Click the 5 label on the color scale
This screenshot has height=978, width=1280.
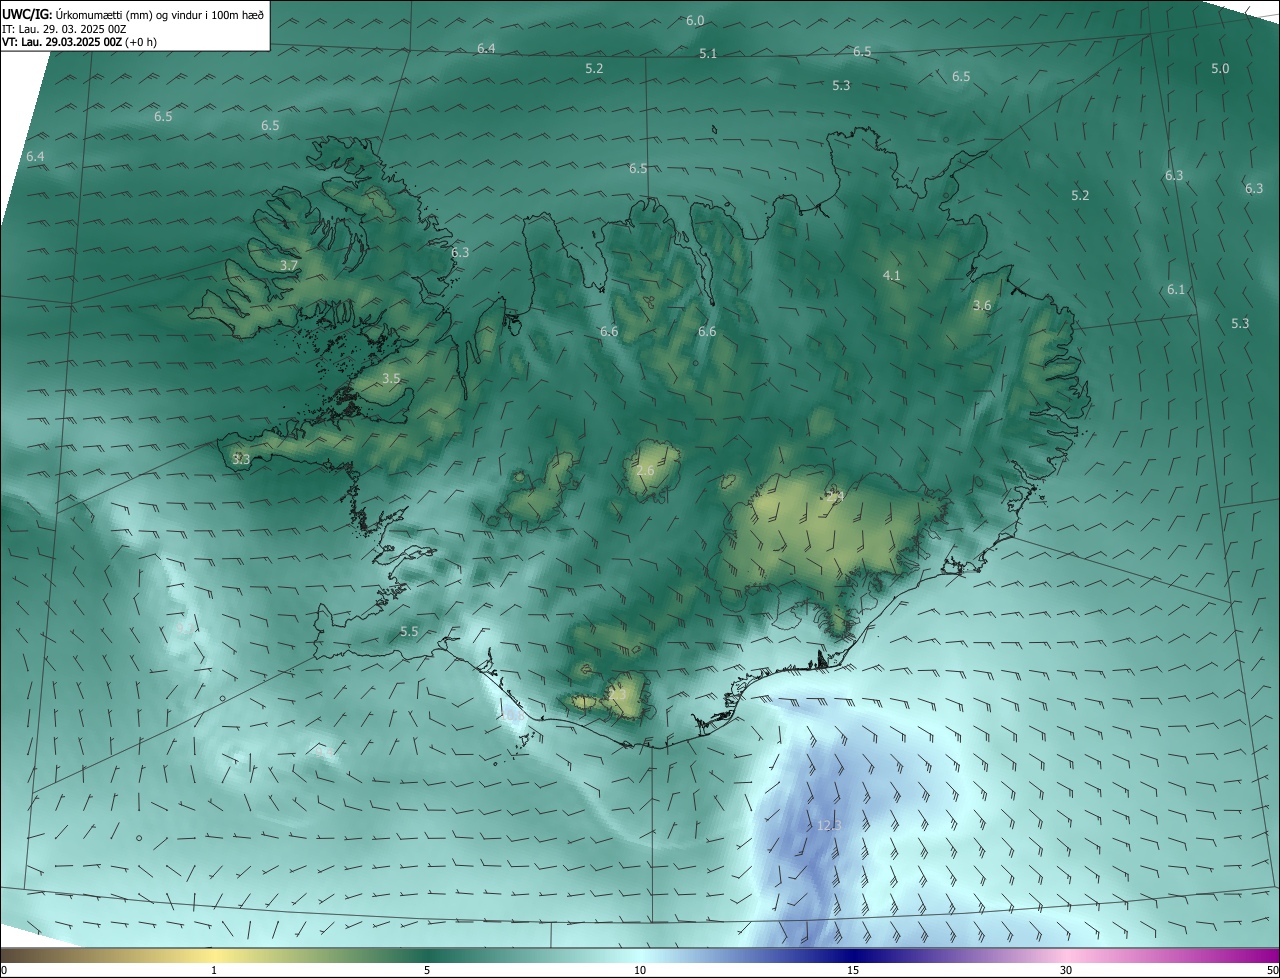pyautogui.click(x=427, y=971)
